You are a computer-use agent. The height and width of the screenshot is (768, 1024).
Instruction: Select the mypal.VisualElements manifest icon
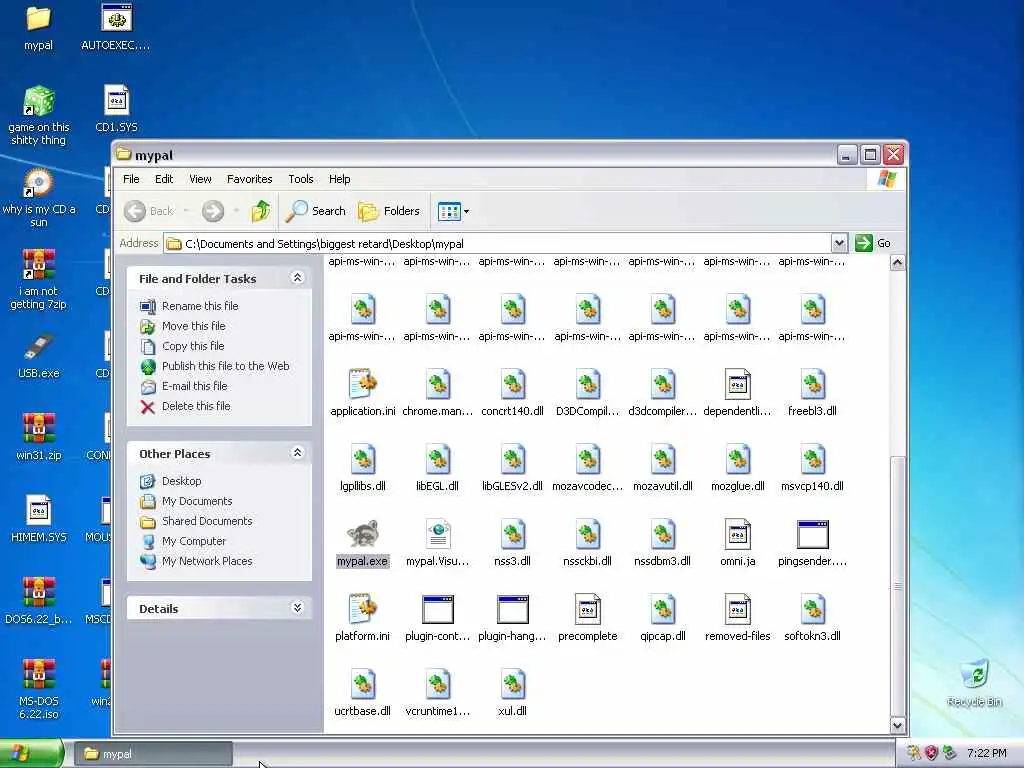[x=438, y=534]
